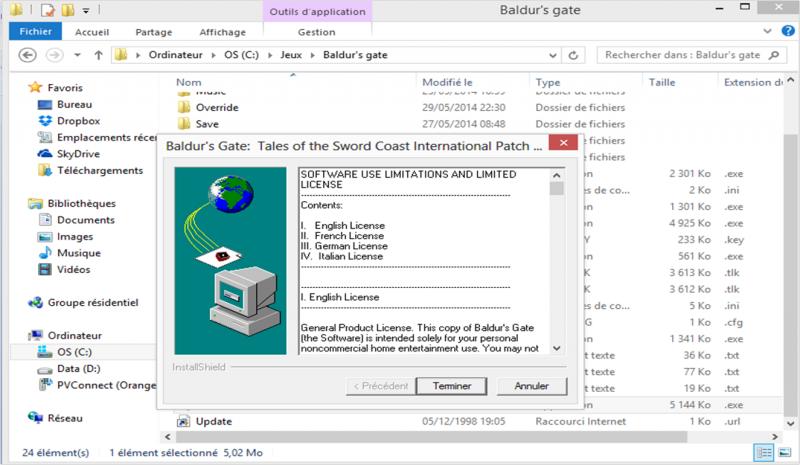
Task: Go up one folder level arrow
Action: pyautogui.click(x=98, y=55)
